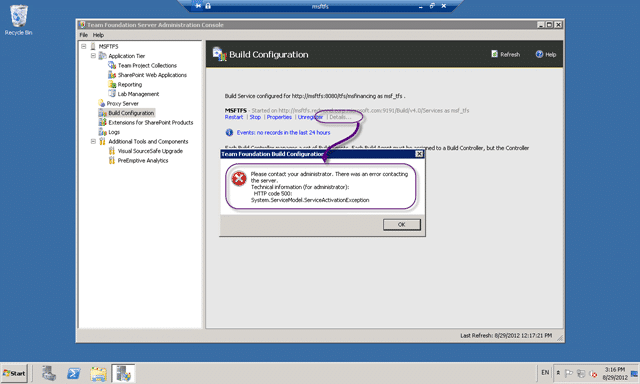The width and height of the screenshot is (640, 384).
Task: Click the Proxy Server icon
Action: coord(102,103)
